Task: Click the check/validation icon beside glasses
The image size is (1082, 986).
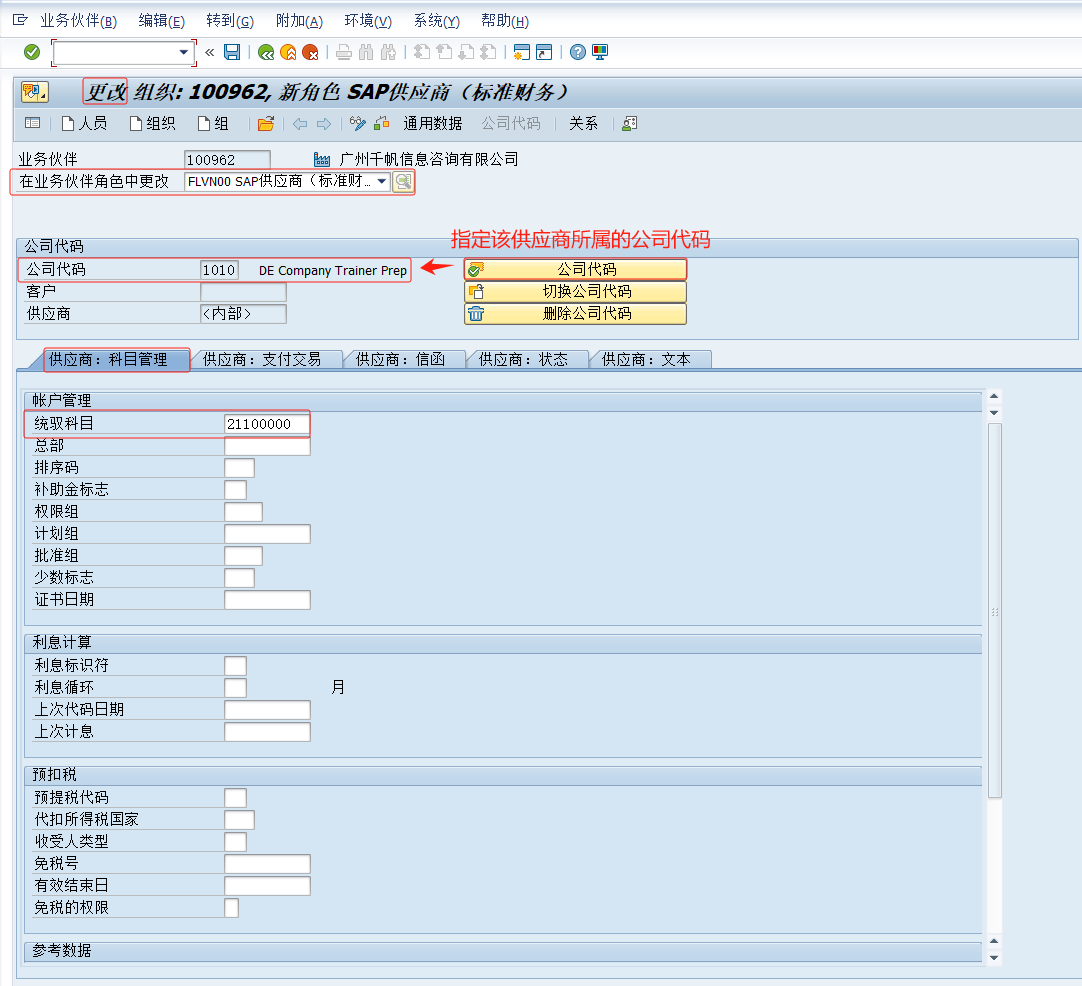Action: coord(381,123)
